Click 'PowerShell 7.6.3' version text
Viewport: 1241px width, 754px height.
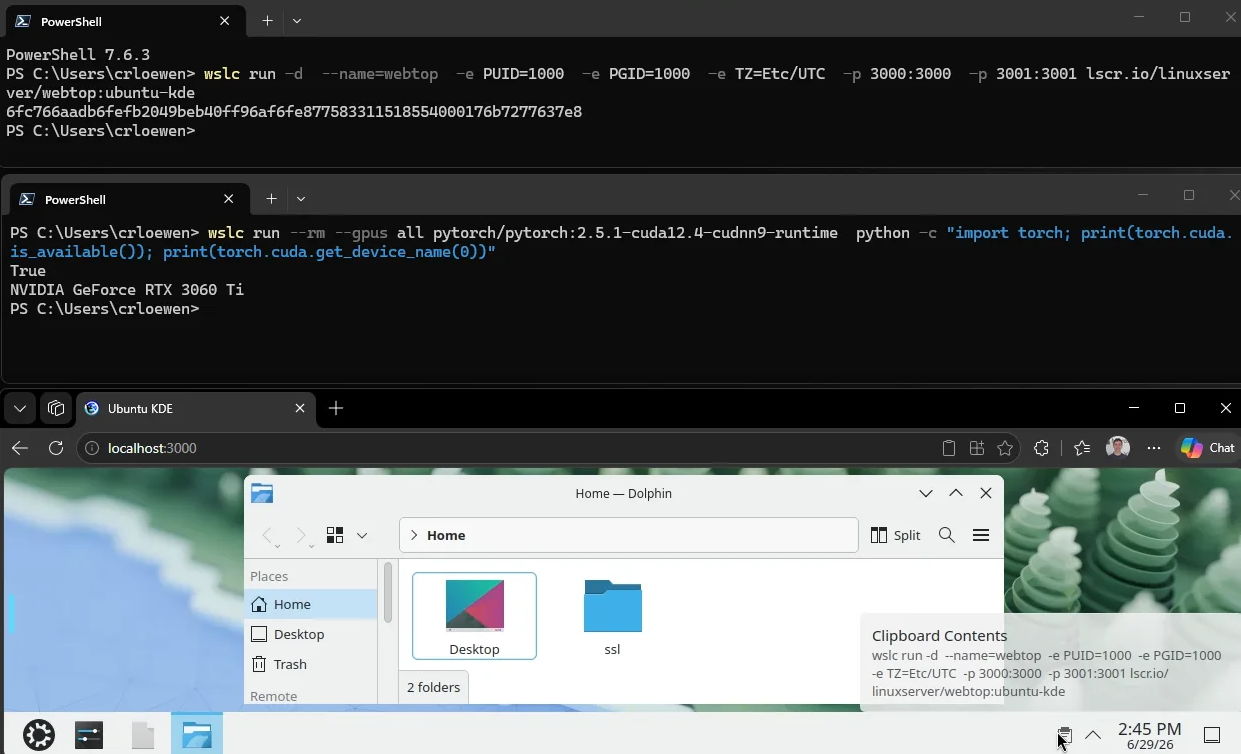78,55
